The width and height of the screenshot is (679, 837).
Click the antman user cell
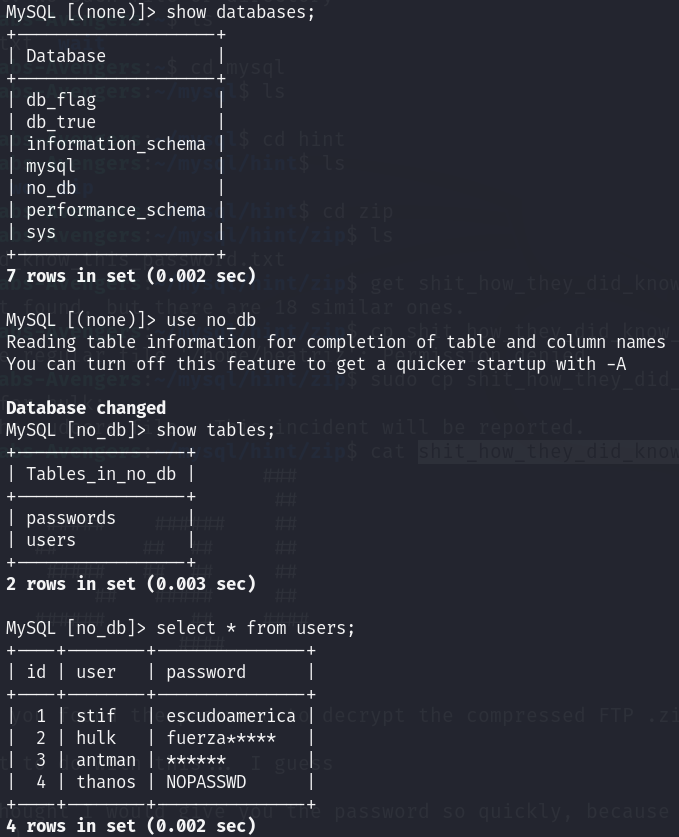pos(106,760)
